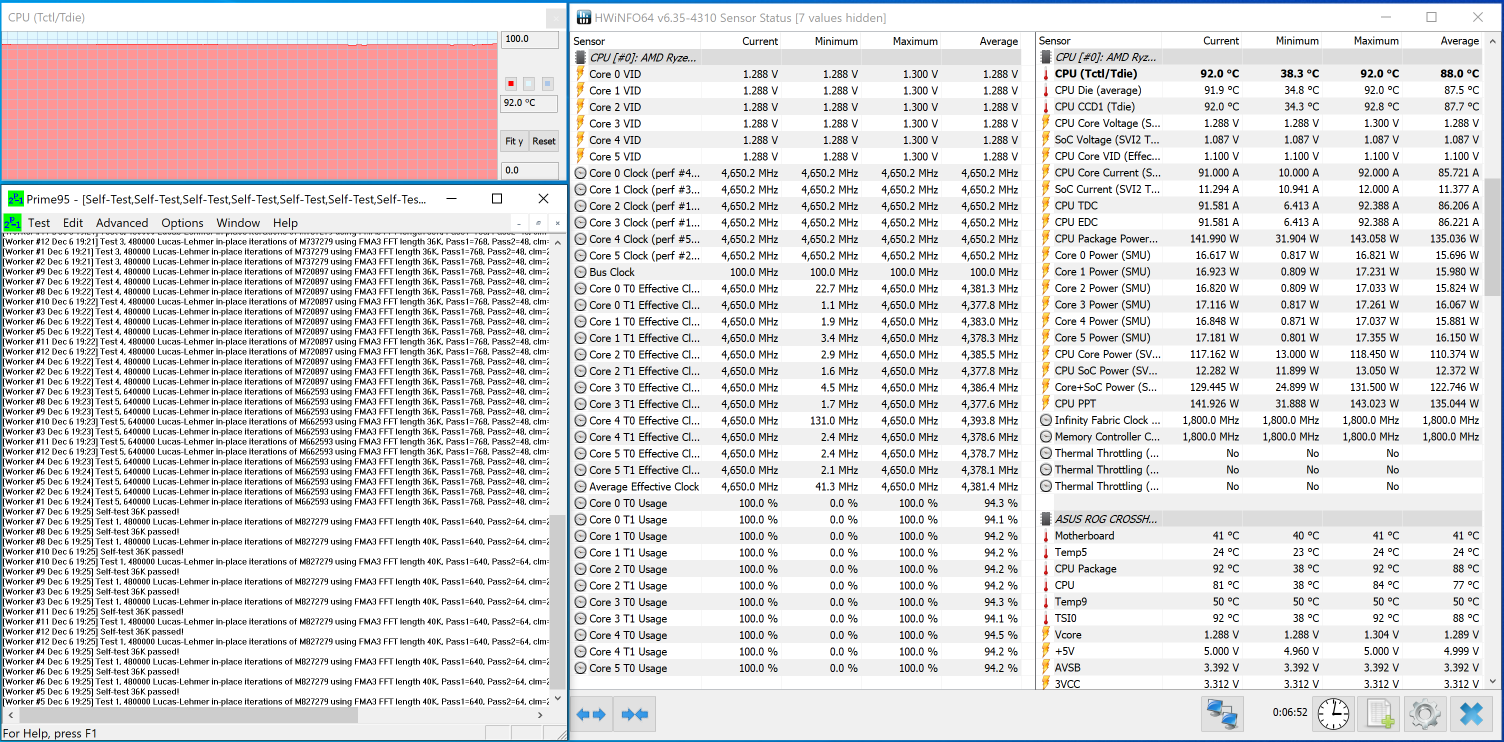
Task: Open the Help menu in Prime95
Action: (x=285, y=223)
